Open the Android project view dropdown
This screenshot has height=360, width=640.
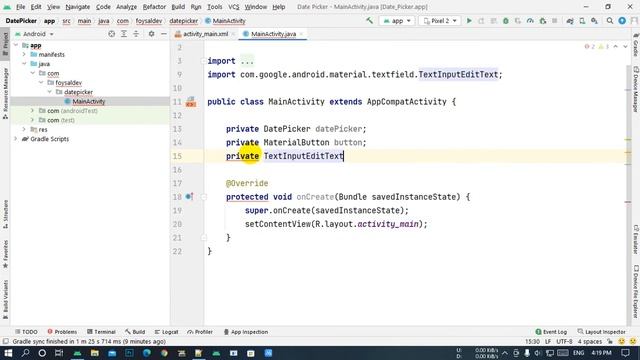tap(34, 34)
